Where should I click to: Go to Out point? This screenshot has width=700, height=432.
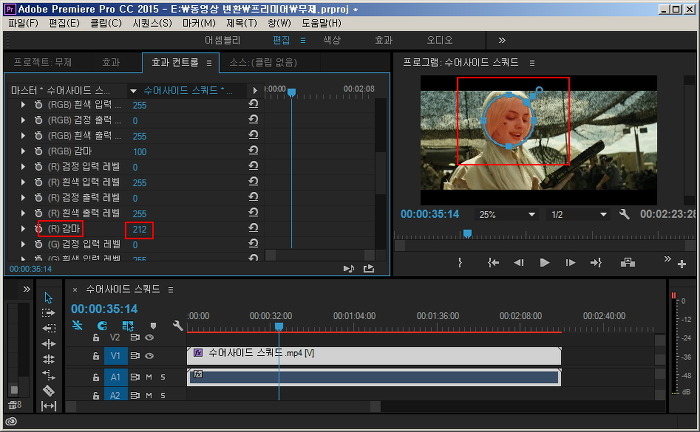click(x=596, y=263)
